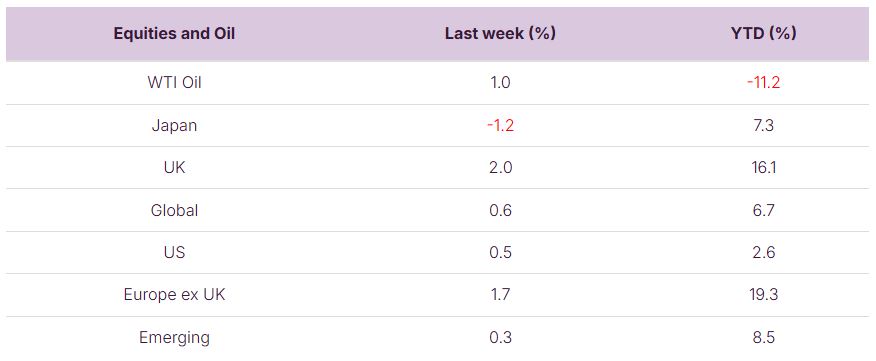Viewport: 876px width, 361px height.
Task: Click UK's 2.0 last week value
Action: tap(500, 168)
